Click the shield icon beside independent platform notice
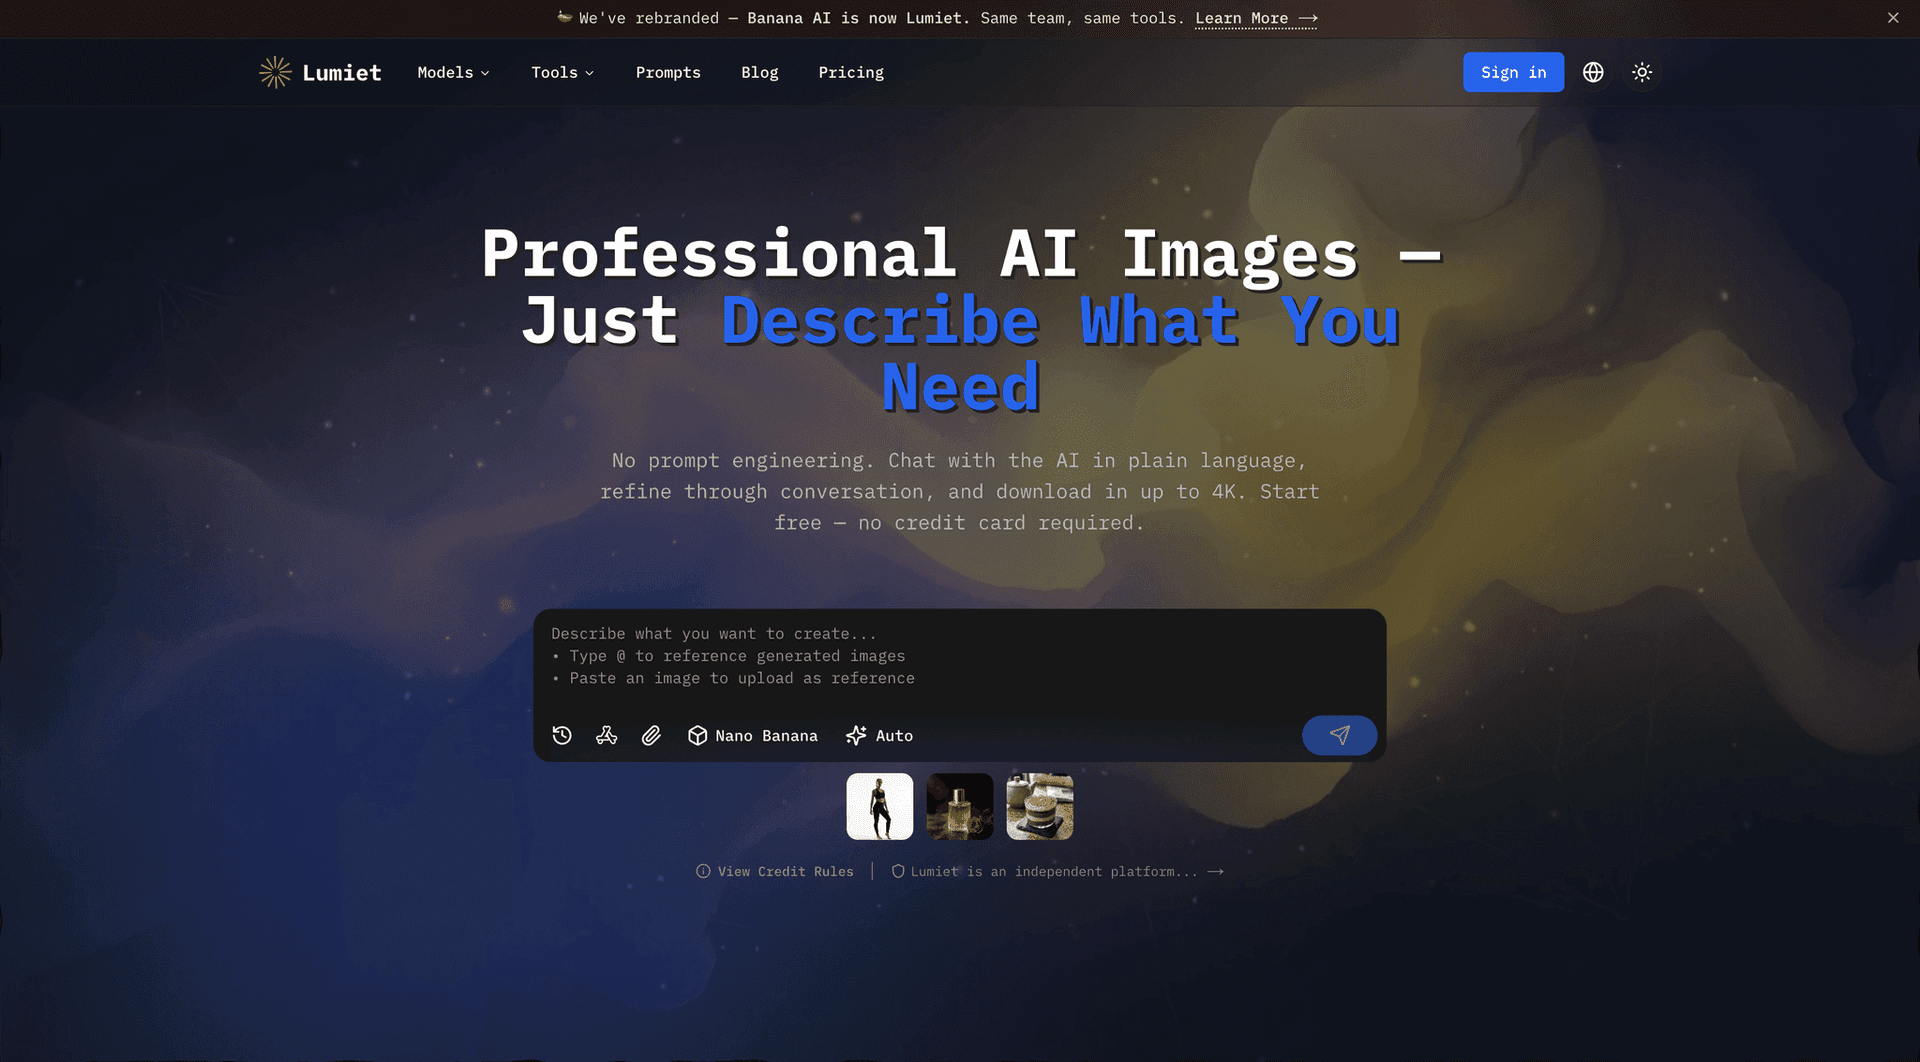The image size is (1920, 1062). tap(898, 871)
